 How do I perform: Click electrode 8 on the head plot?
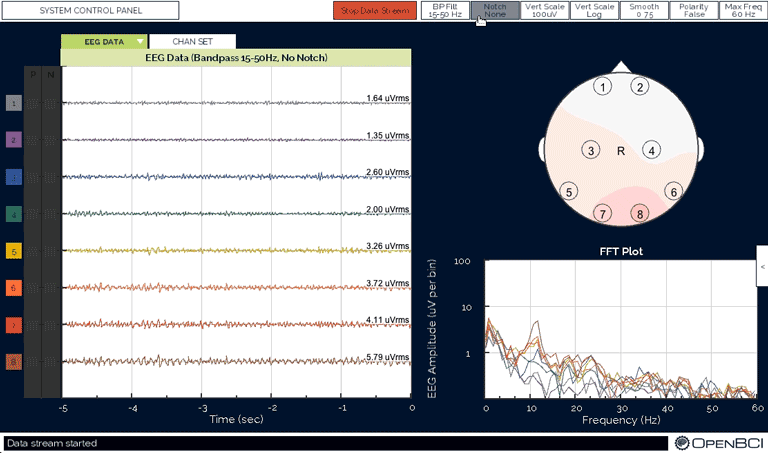coord(640,214)
